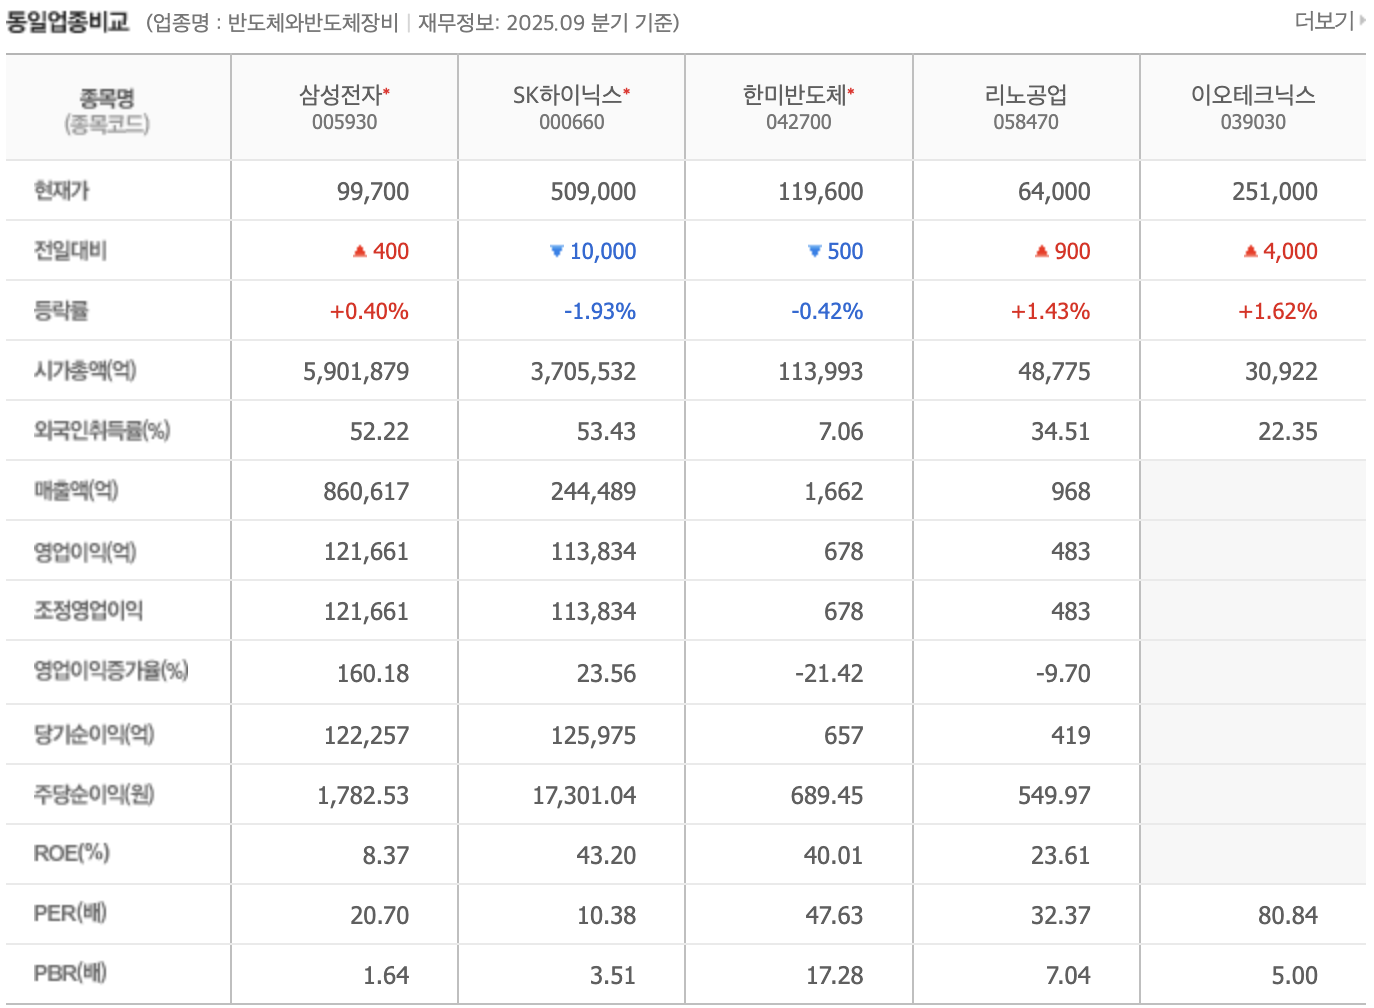Click the SK하이닉스 down-arrow icon beside 10,000
The image size is (1374, 1008).
coord(557,252)
